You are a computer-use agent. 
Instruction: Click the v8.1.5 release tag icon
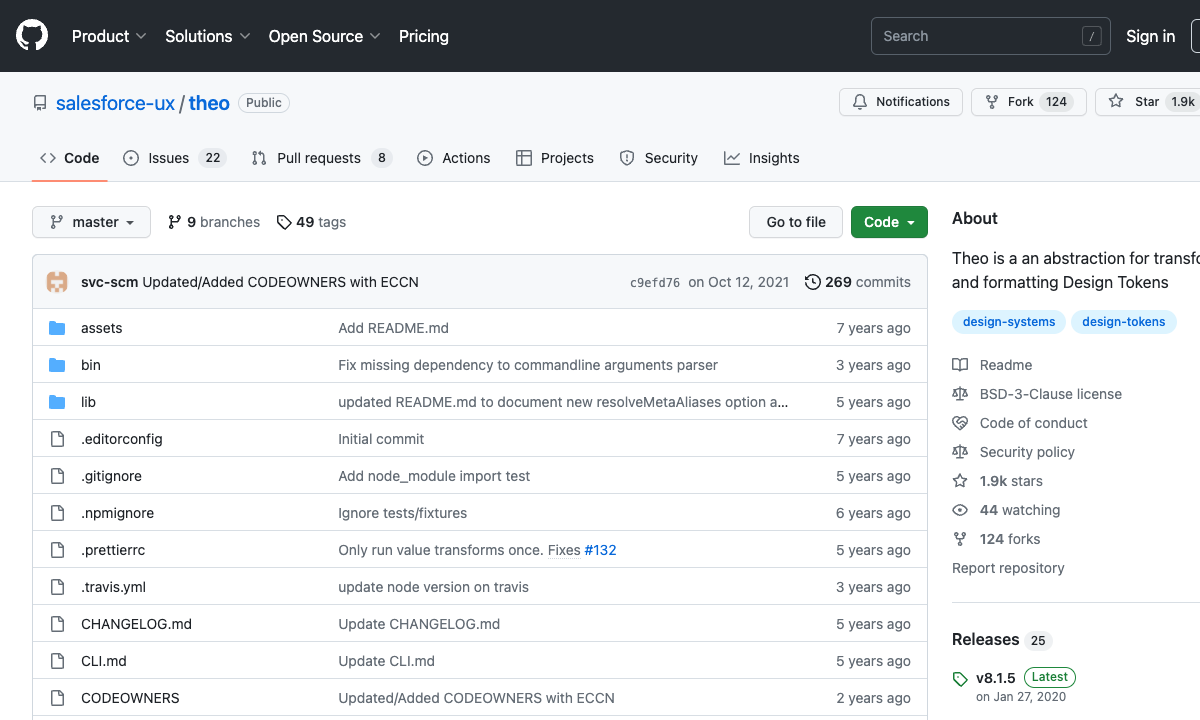(960, 679)
